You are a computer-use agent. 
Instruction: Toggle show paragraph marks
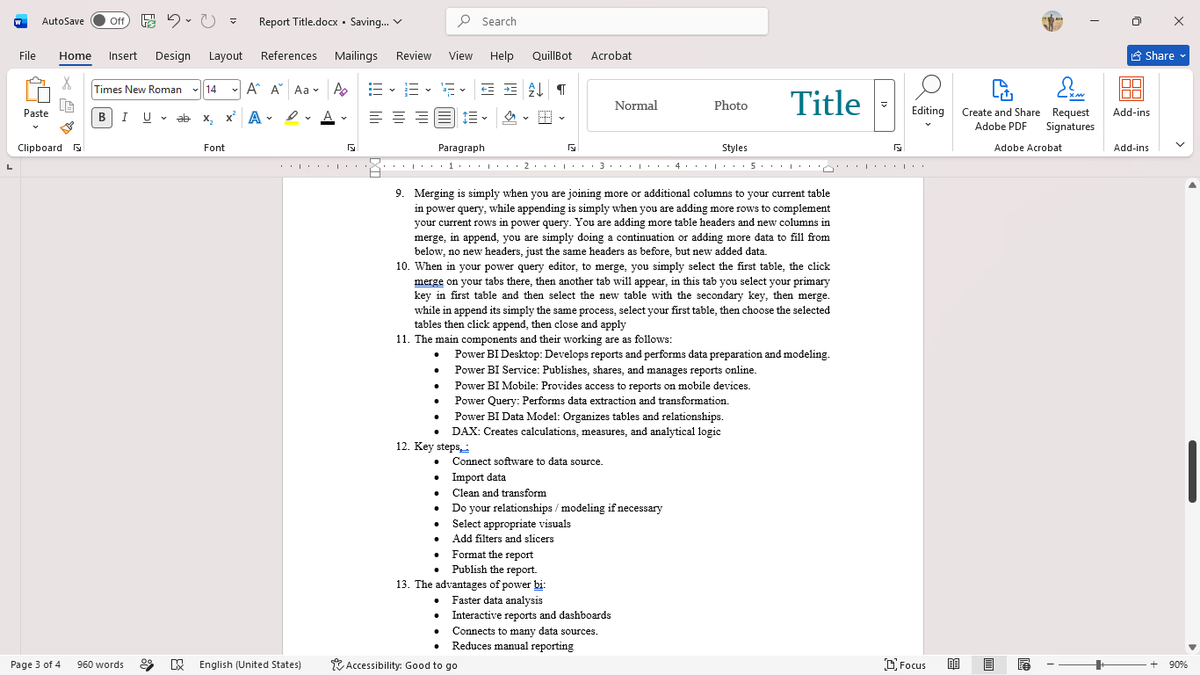click(562, 89)
